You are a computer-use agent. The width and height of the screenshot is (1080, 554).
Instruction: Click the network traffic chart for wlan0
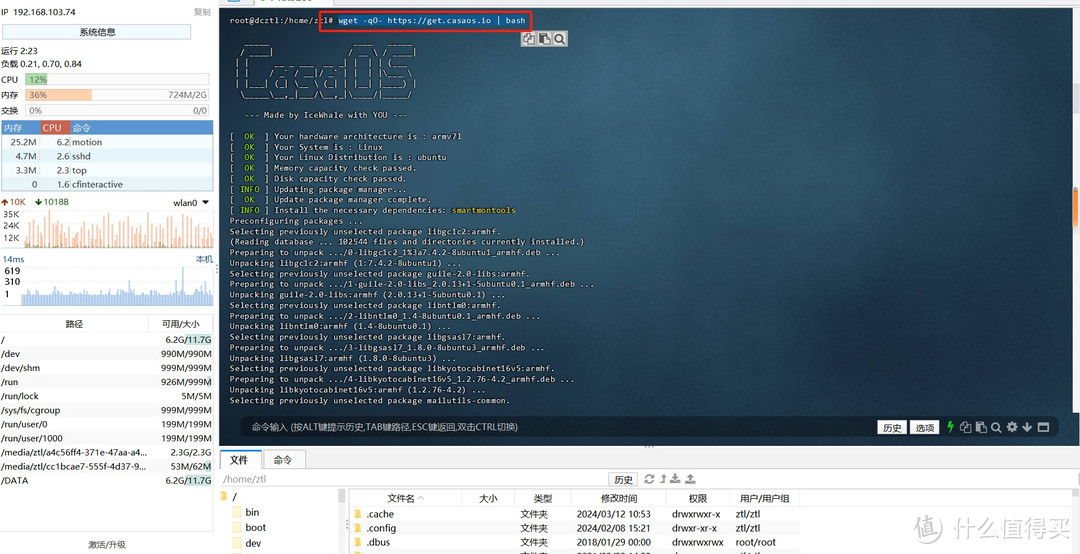tap(118, 229)
